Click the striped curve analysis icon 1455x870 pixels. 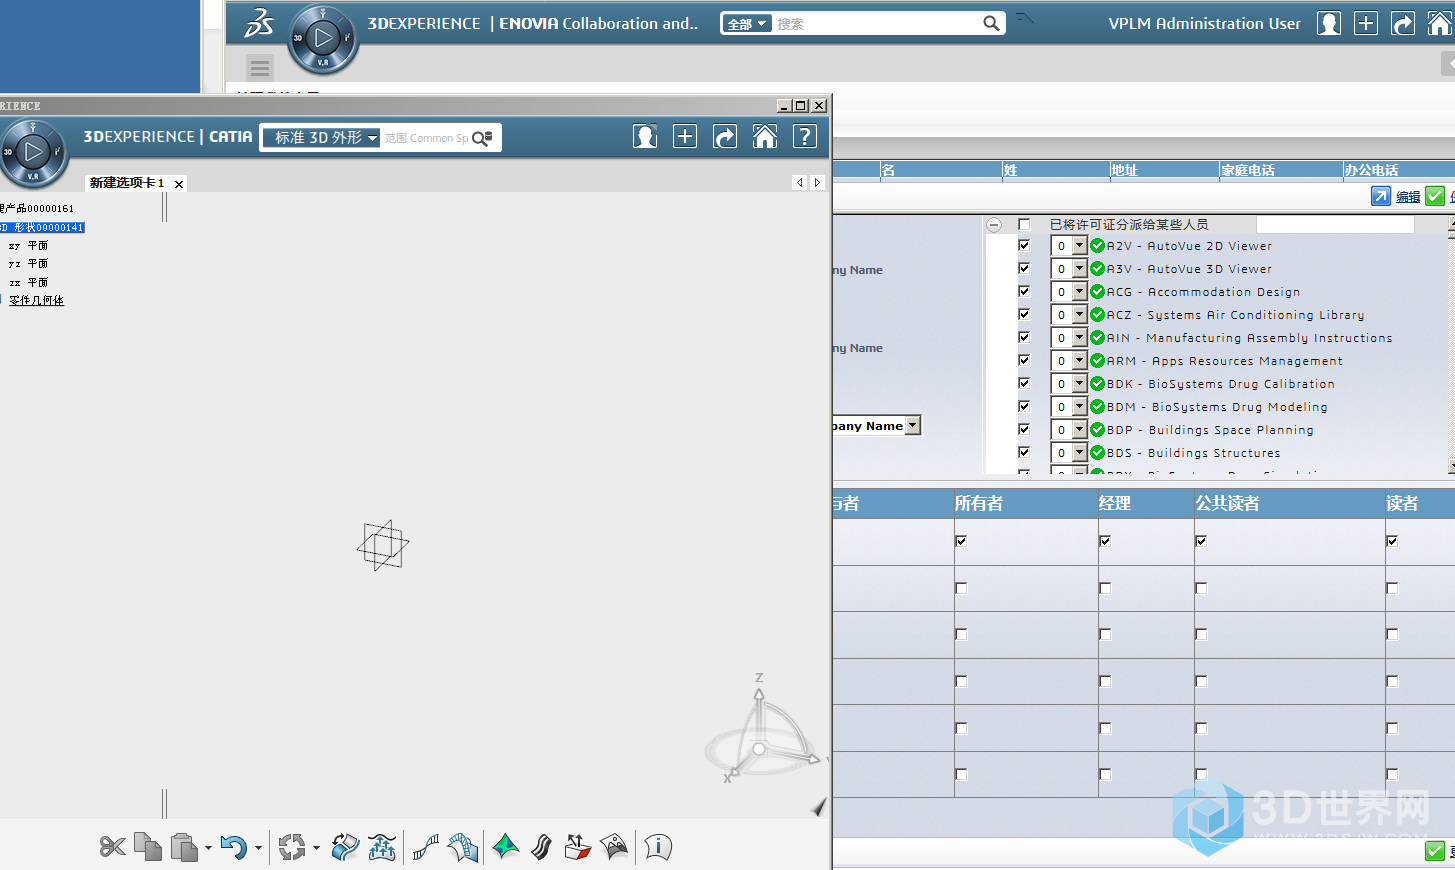coord(426,848)
